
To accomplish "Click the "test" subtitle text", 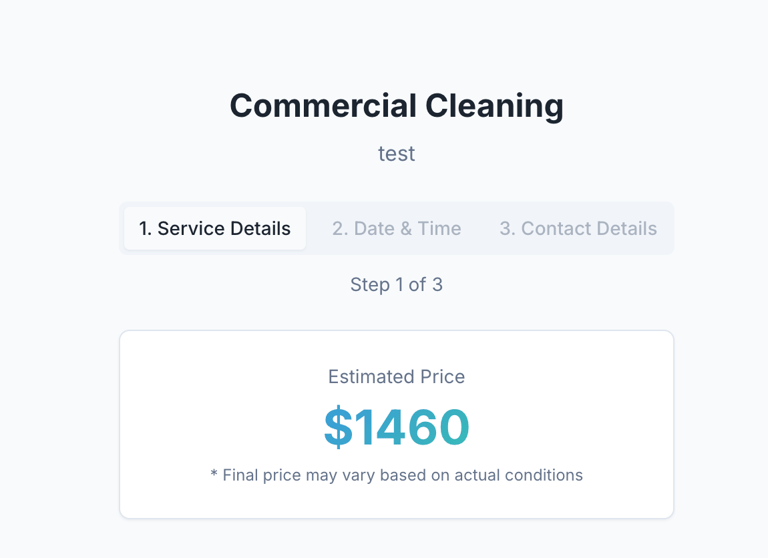I will pos(396,154).
